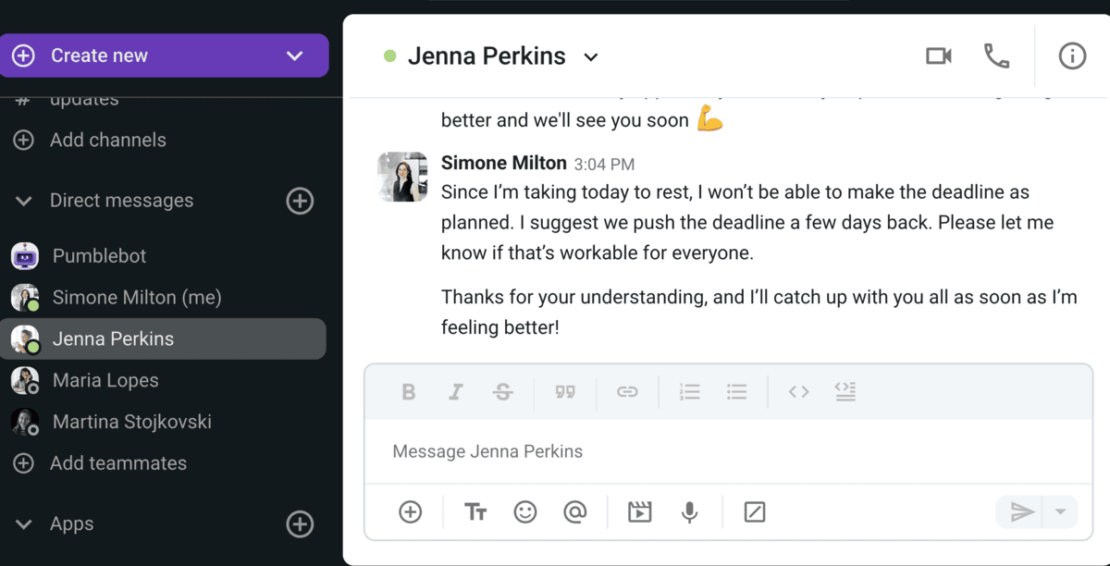Open Maria Lopes direct message
Screen dimensions: 1110x566
pos(105,380)
